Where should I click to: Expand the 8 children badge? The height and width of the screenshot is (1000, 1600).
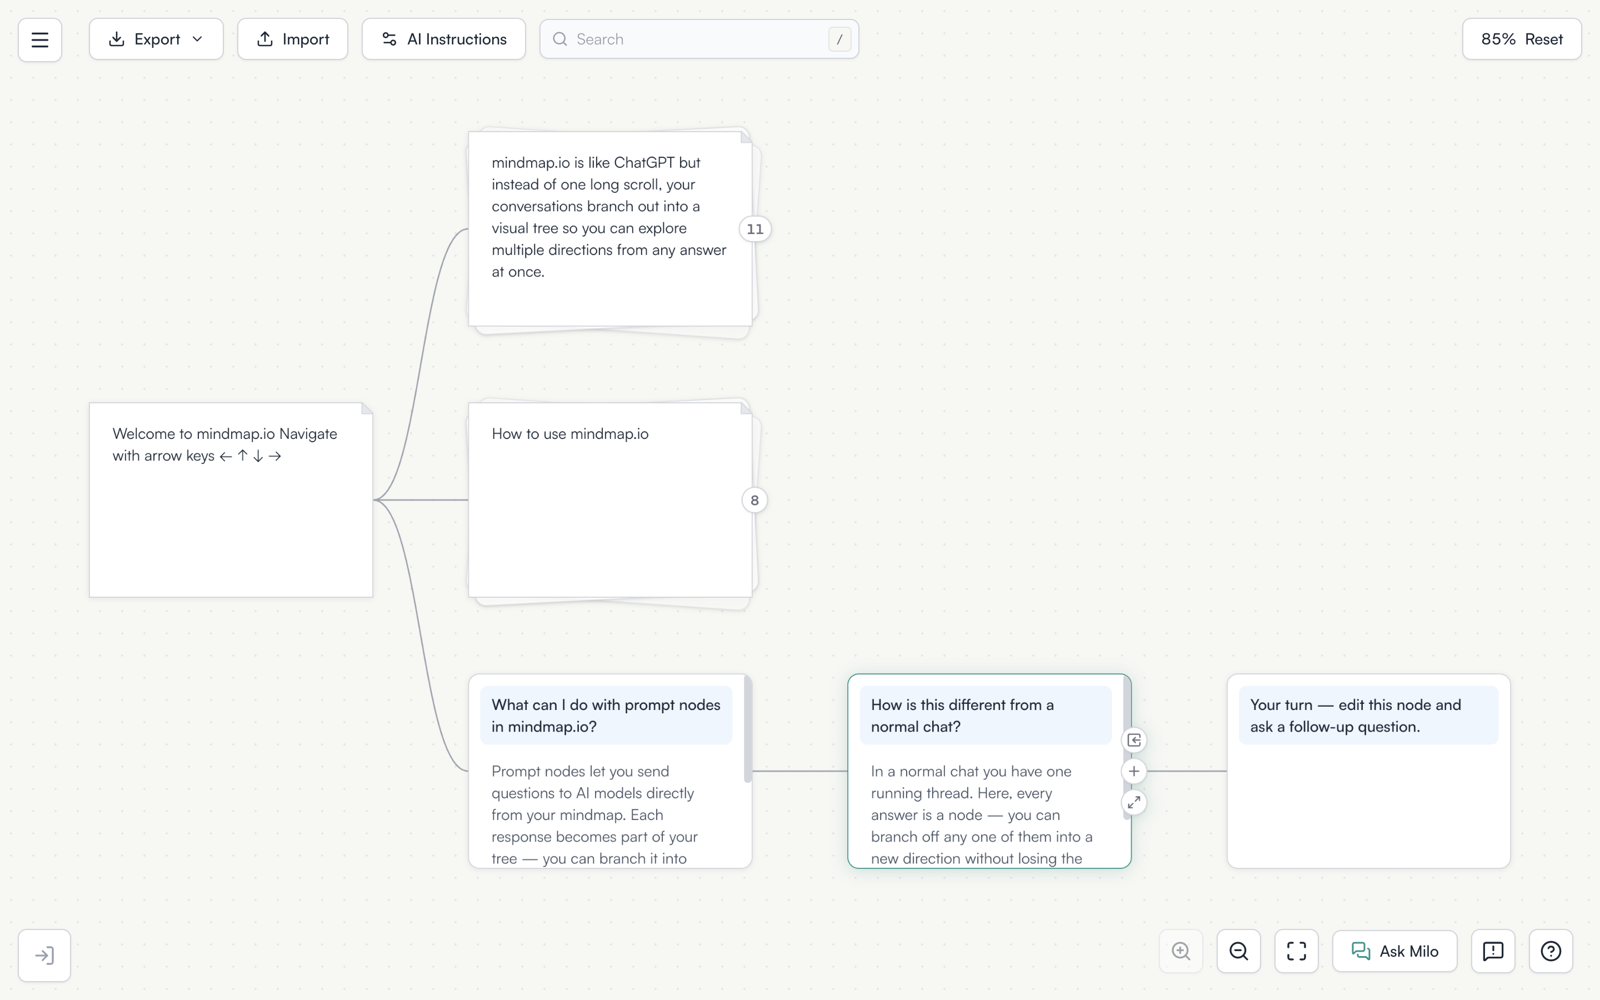(755, 500)
